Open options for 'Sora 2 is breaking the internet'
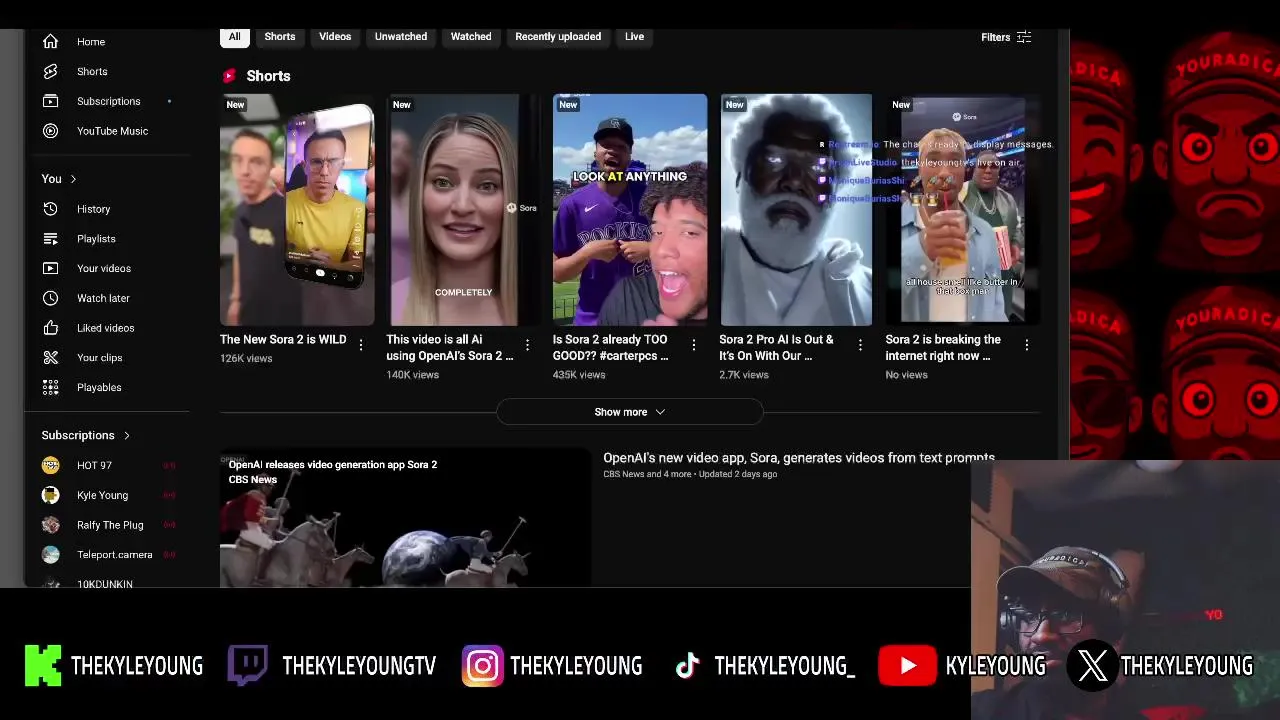This screenshot has width=1280, height=720. click(1026, 344)
